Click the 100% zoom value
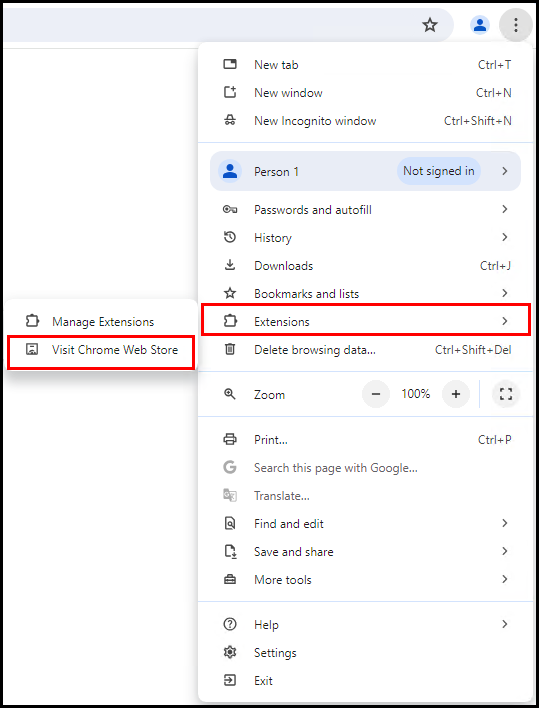Image resolution: width=539 pixels, height=708 pixels. tap(416, 394)
